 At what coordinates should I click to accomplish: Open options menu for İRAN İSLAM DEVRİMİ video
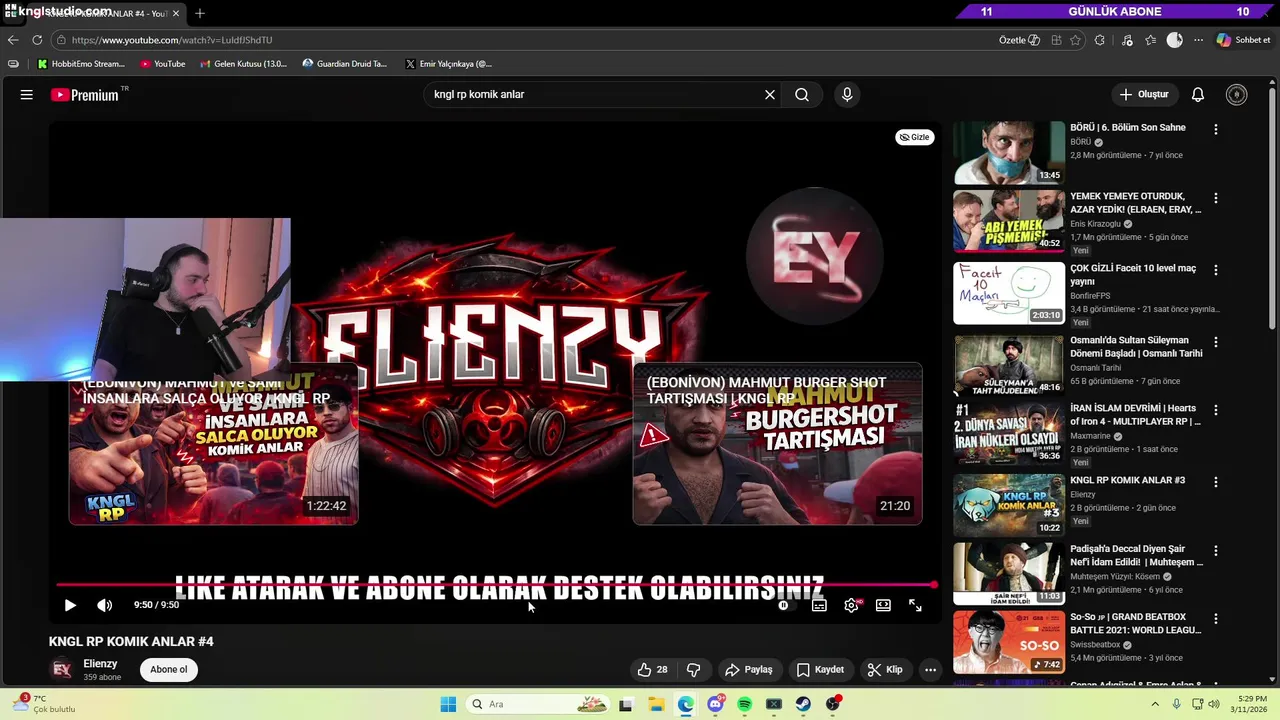point(1216,411)
